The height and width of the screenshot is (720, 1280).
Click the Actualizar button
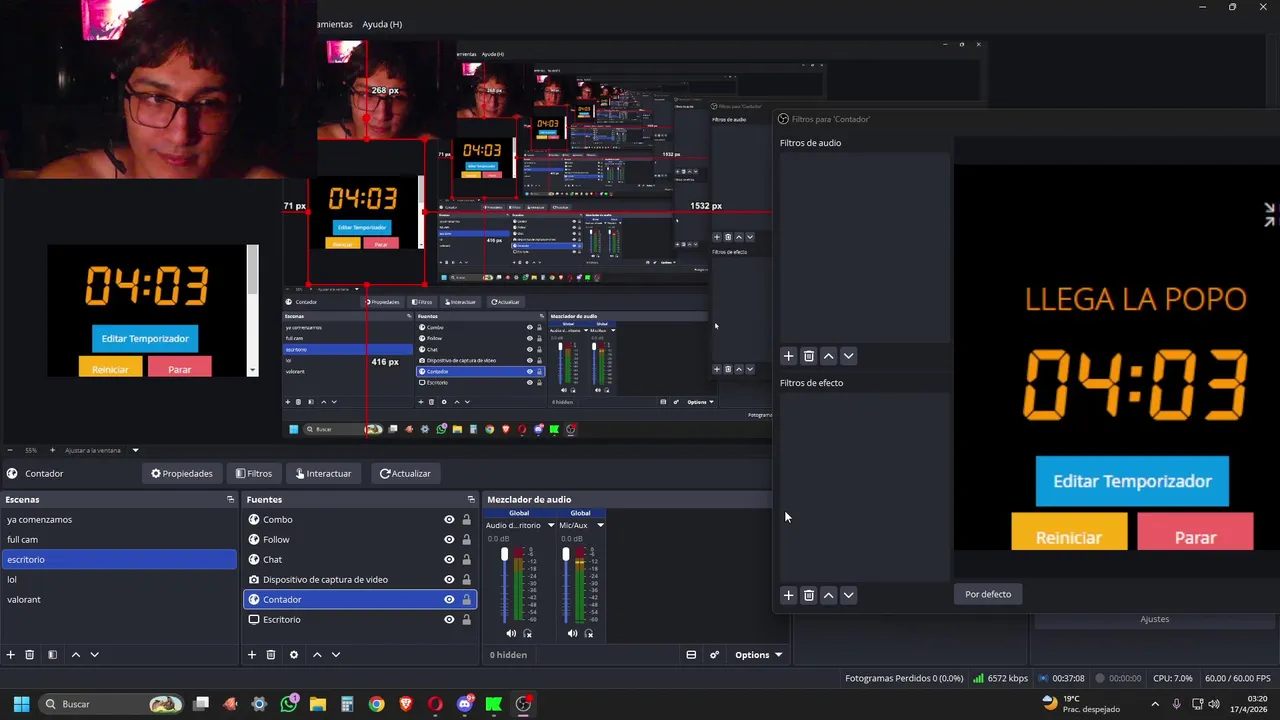(405, 473)
